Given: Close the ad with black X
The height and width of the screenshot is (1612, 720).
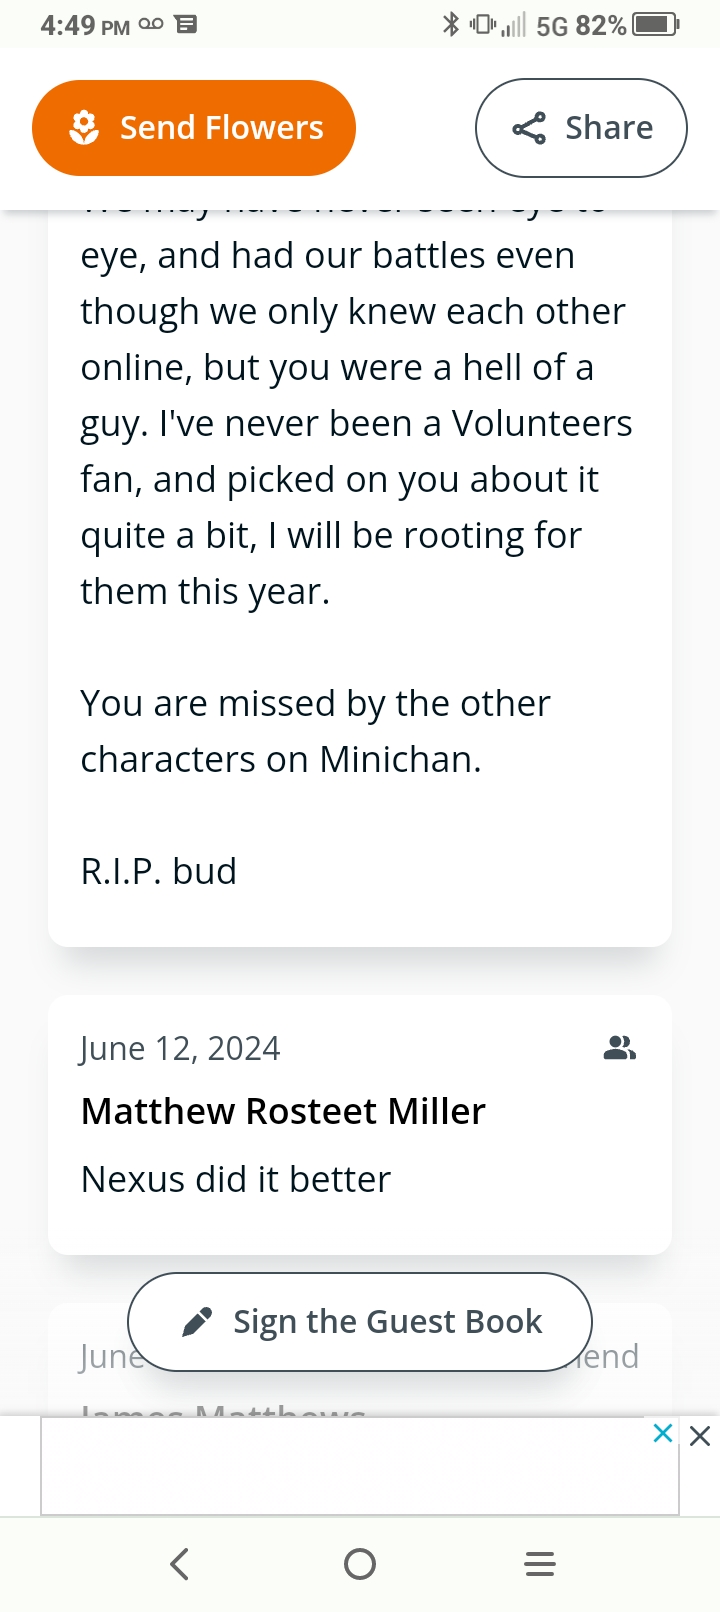Looking at the screenshot, I should [x=700, y=1437].
